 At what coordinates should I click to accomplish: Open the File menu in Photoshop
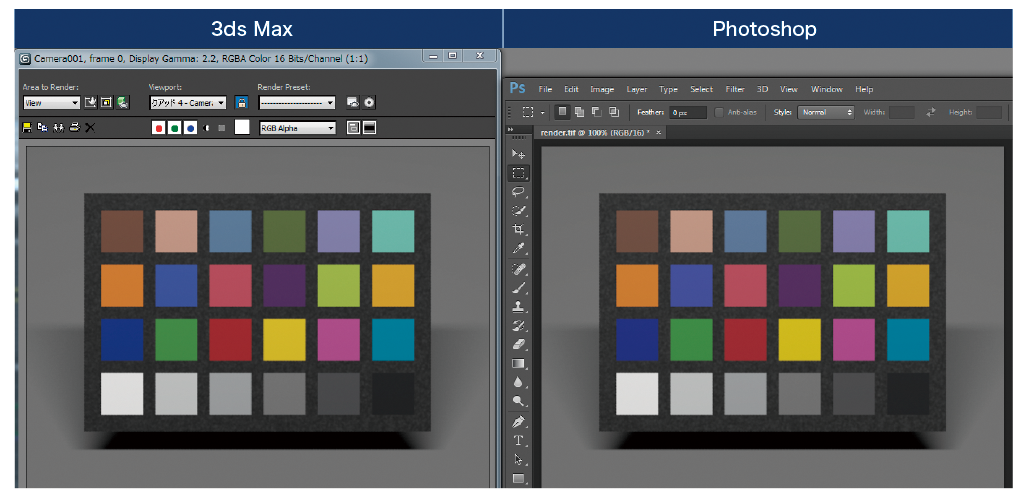coord(545,89)
